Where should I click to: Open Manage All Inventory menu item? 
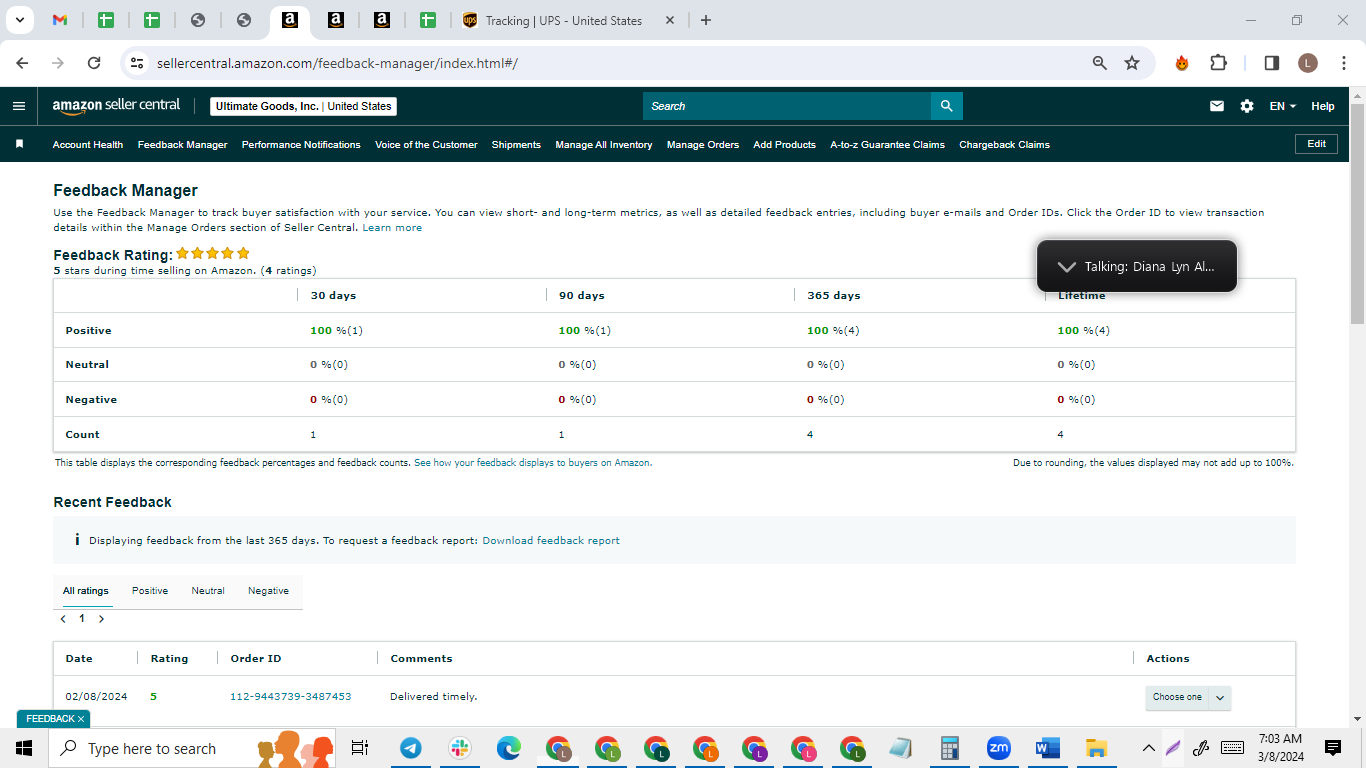604,145
